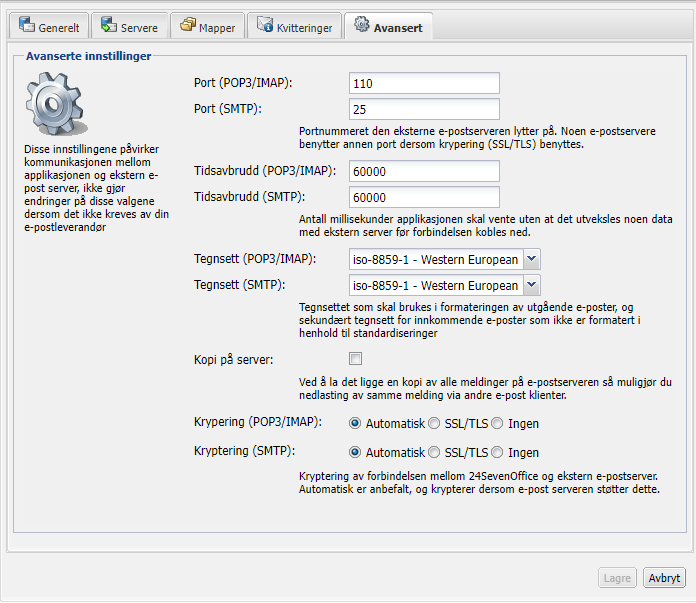This screenshot has width=696, height=603.
Task: Click the Lagre button
Action: click(617, 578)
